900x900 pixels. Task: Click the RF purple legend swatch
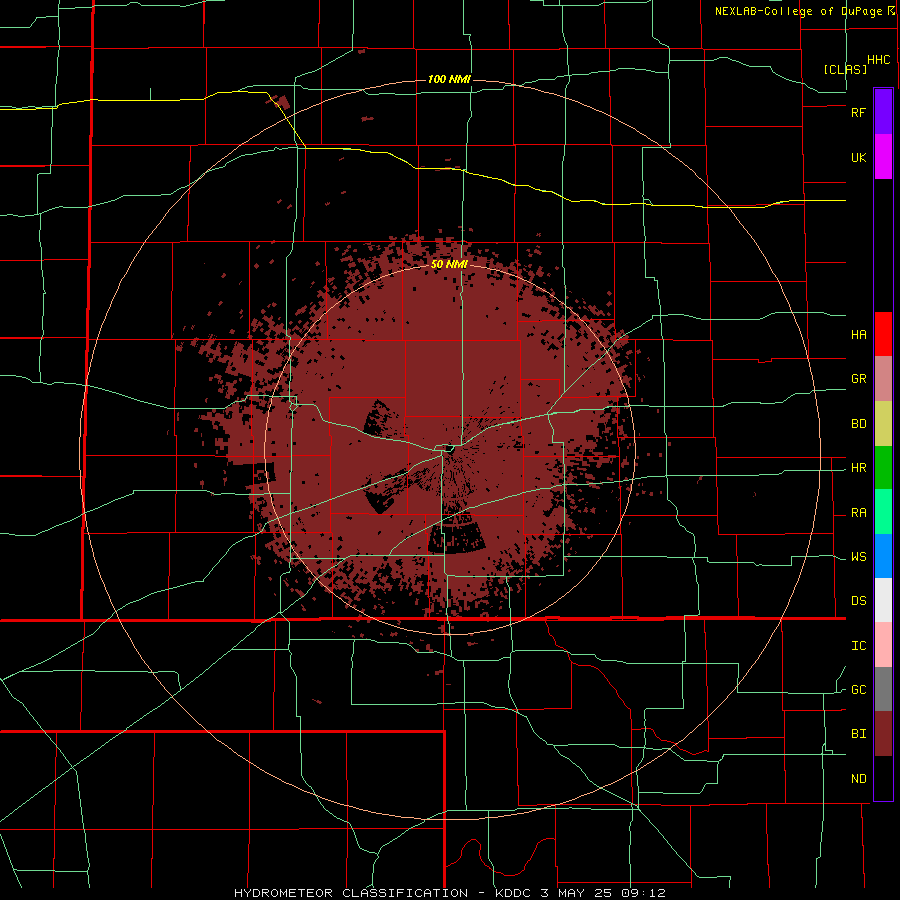coord(883,112)
